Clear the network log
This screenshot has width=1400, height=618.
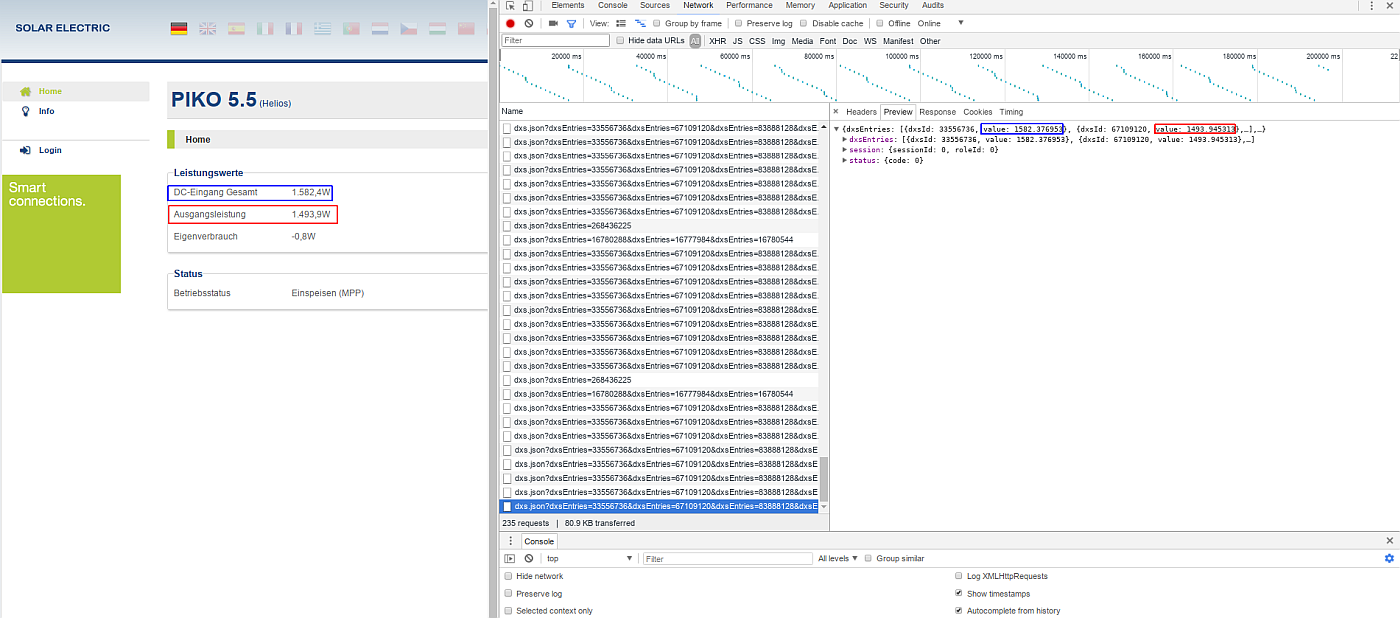pyautogui.click(x=529, y=23)
